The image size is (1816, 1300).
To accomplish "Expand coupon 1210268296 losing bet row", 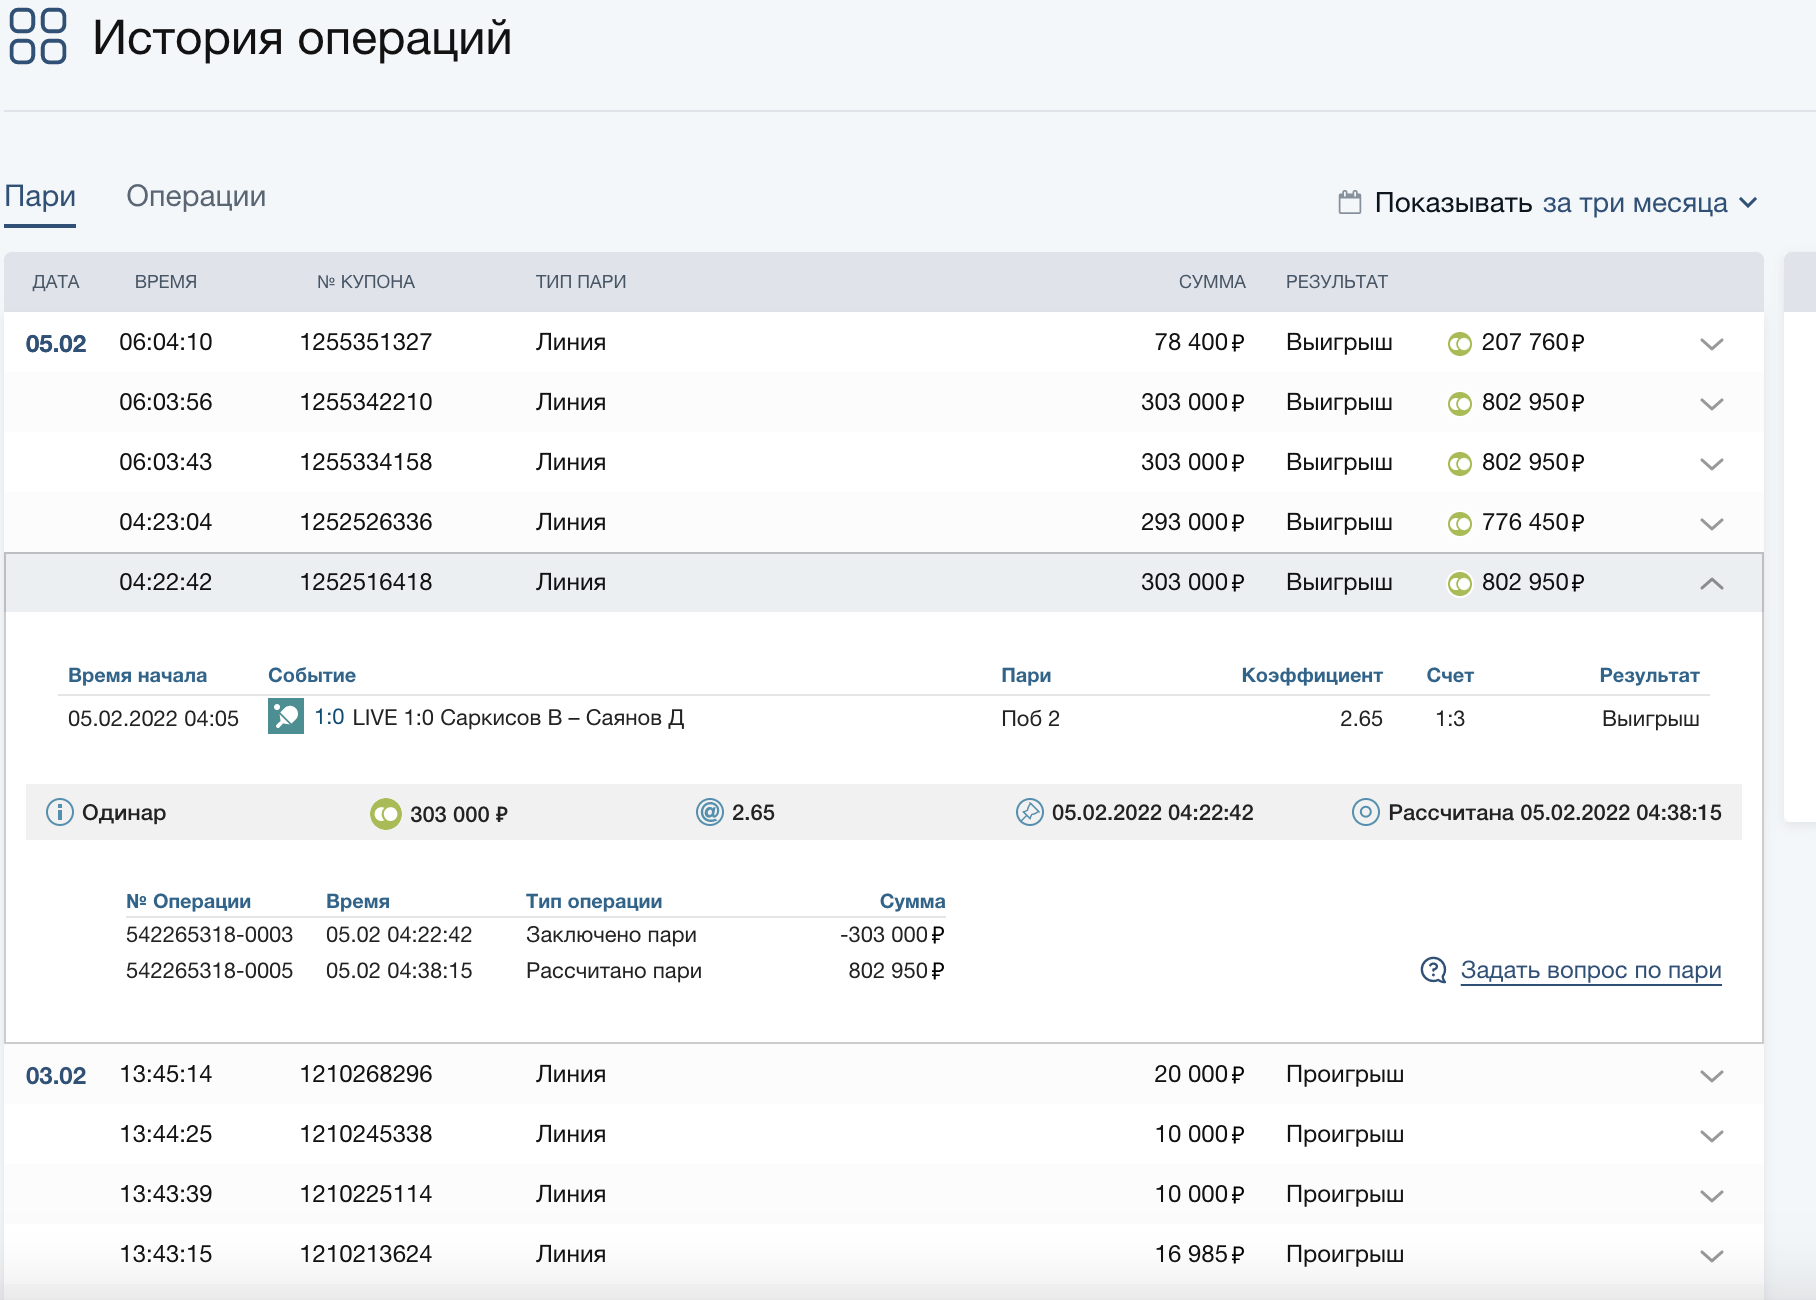I will pos(1711,1076).
